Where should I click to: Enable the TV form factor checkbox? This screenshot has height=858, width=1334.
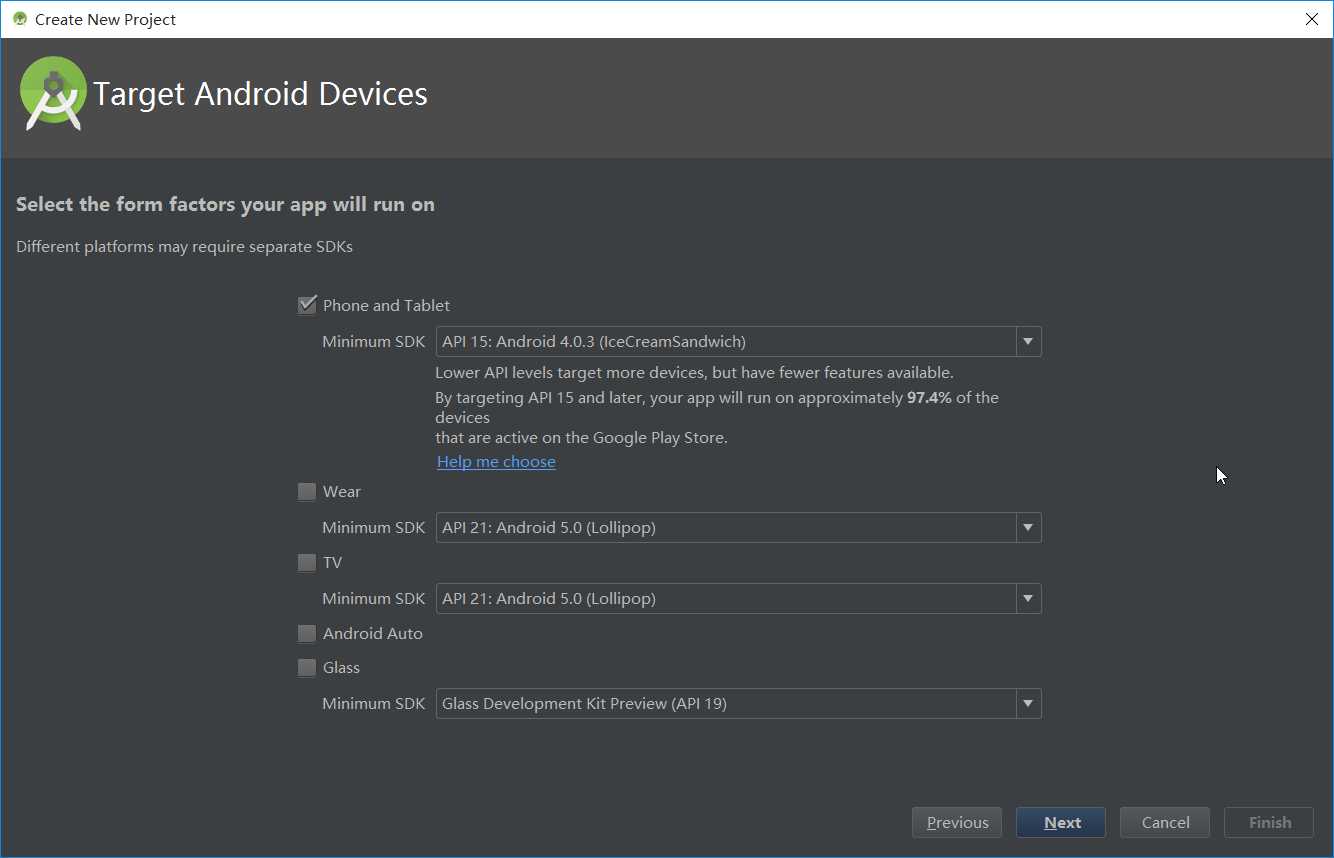(307, 563)
